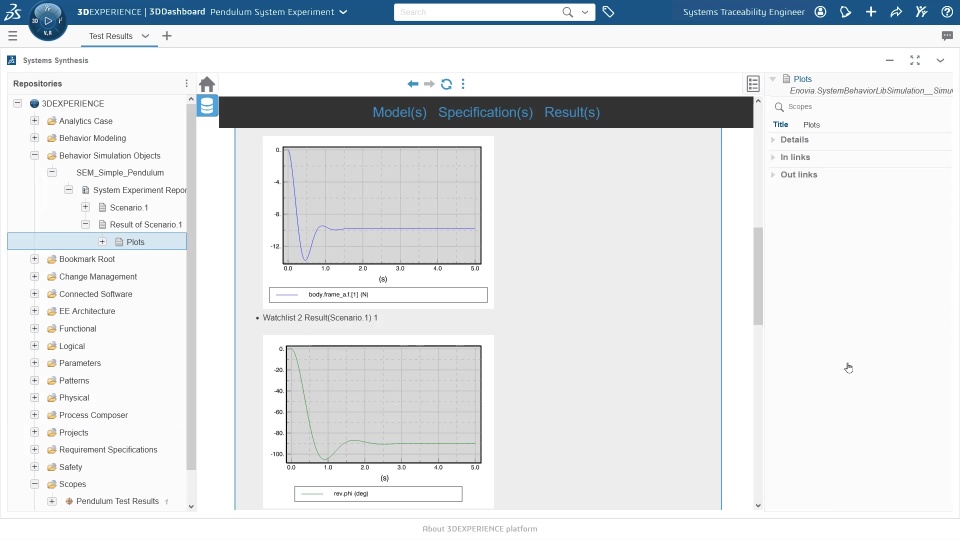
Task: Select EE Architecture folder
Action: point(87,311)
